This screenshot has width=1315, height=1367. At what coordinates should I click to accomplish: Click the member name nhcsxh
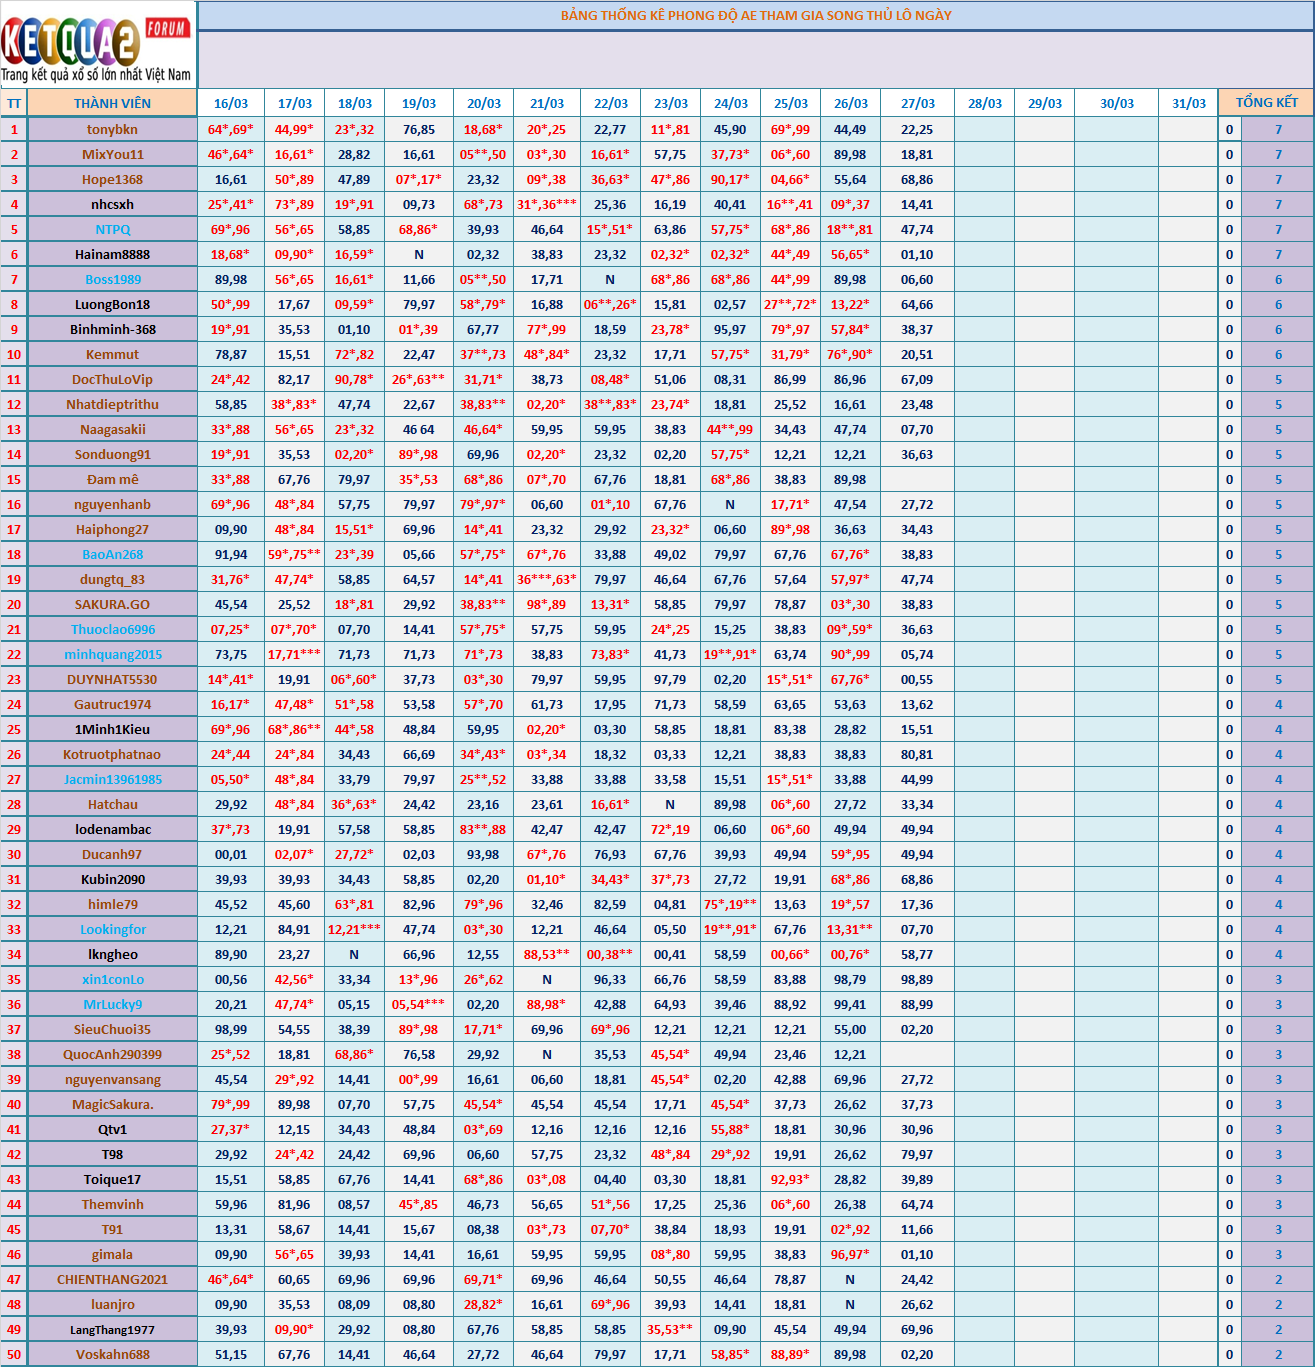[x=112, y=204]
